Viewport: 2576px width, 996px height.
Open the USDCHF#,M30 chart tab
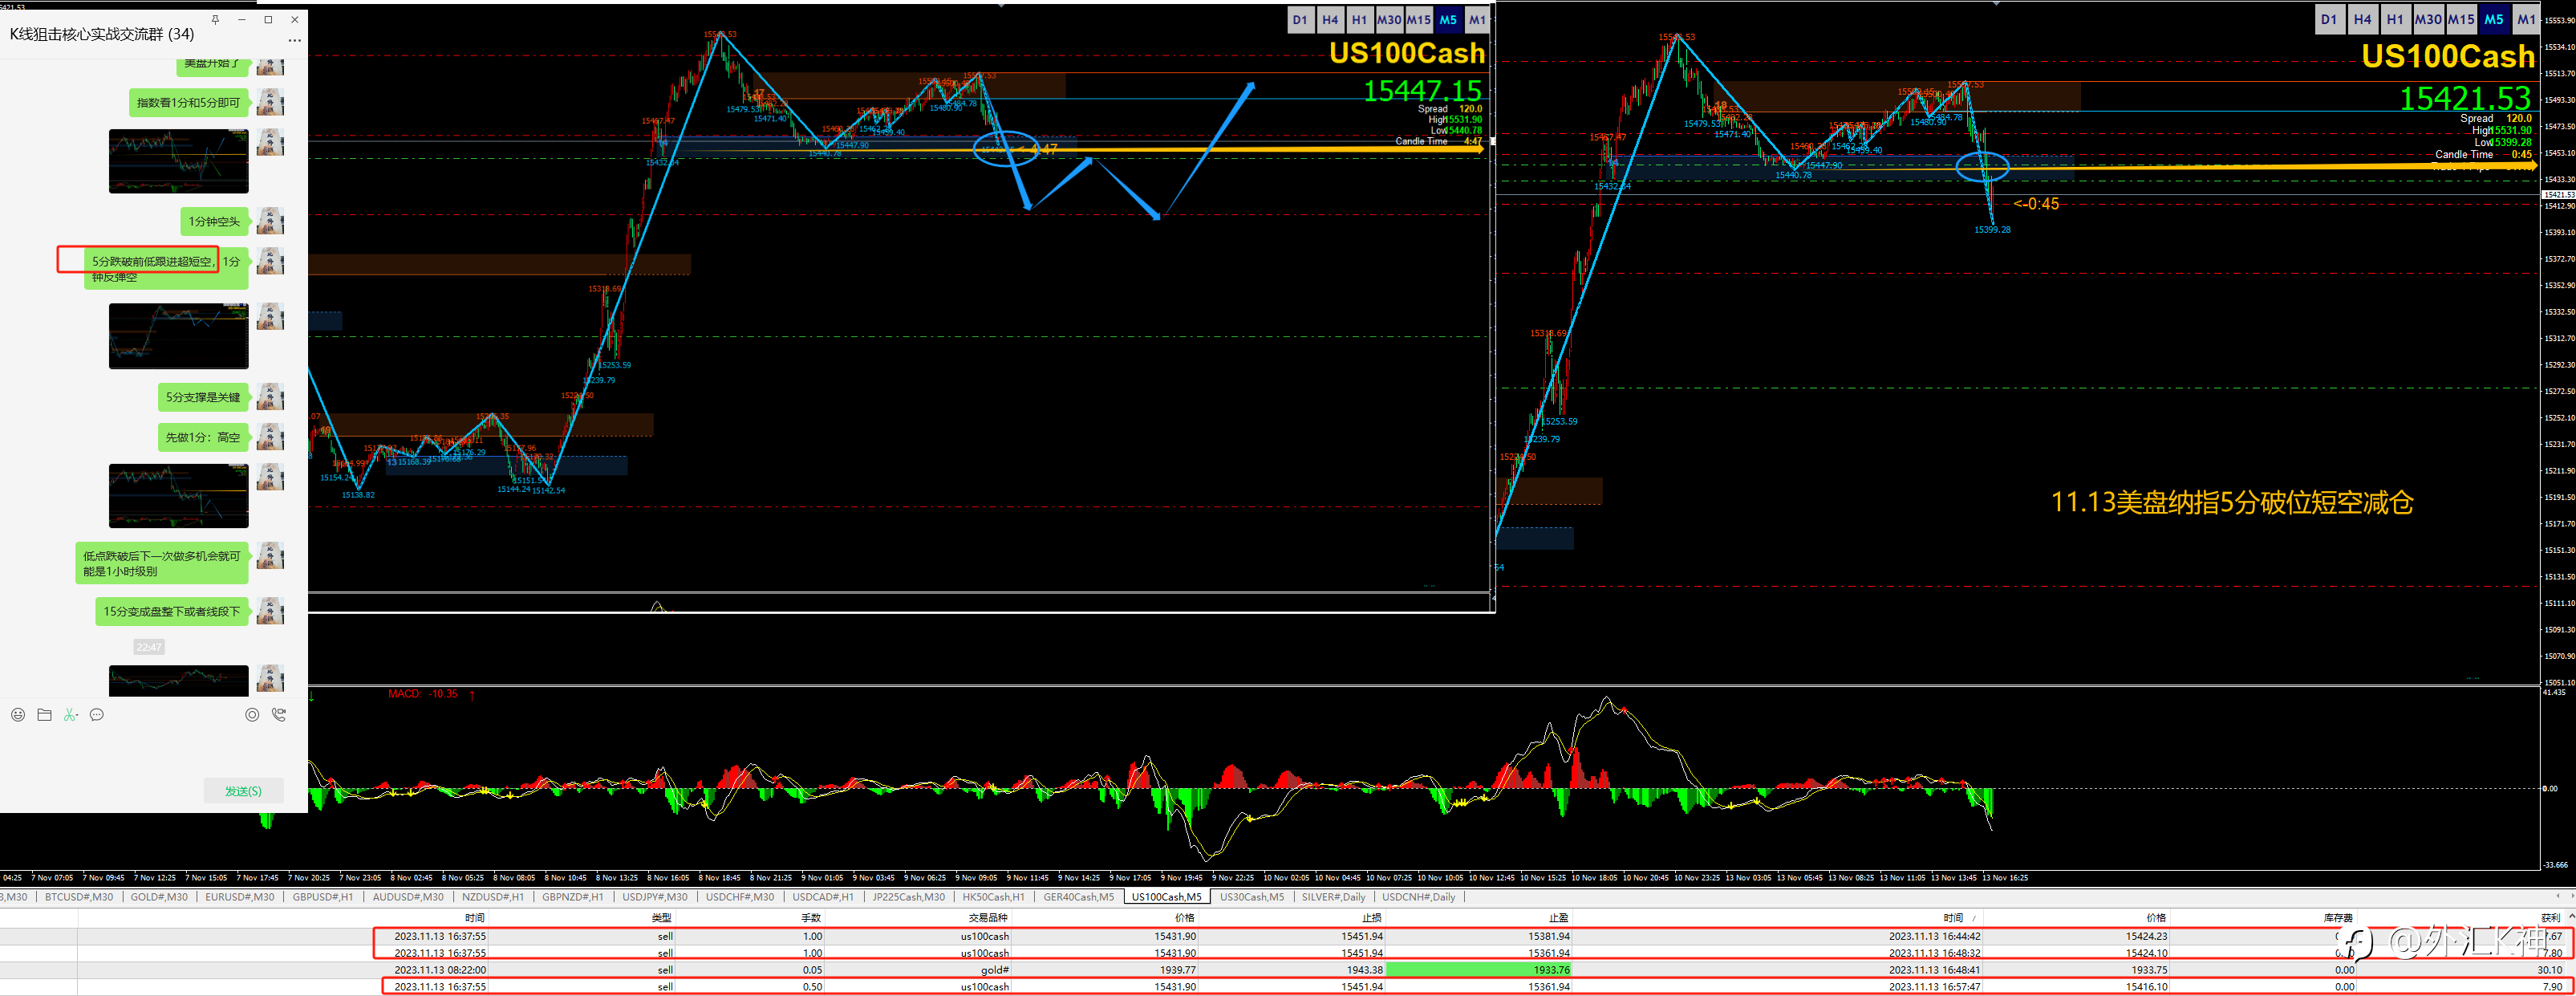(x=740, y=897)
